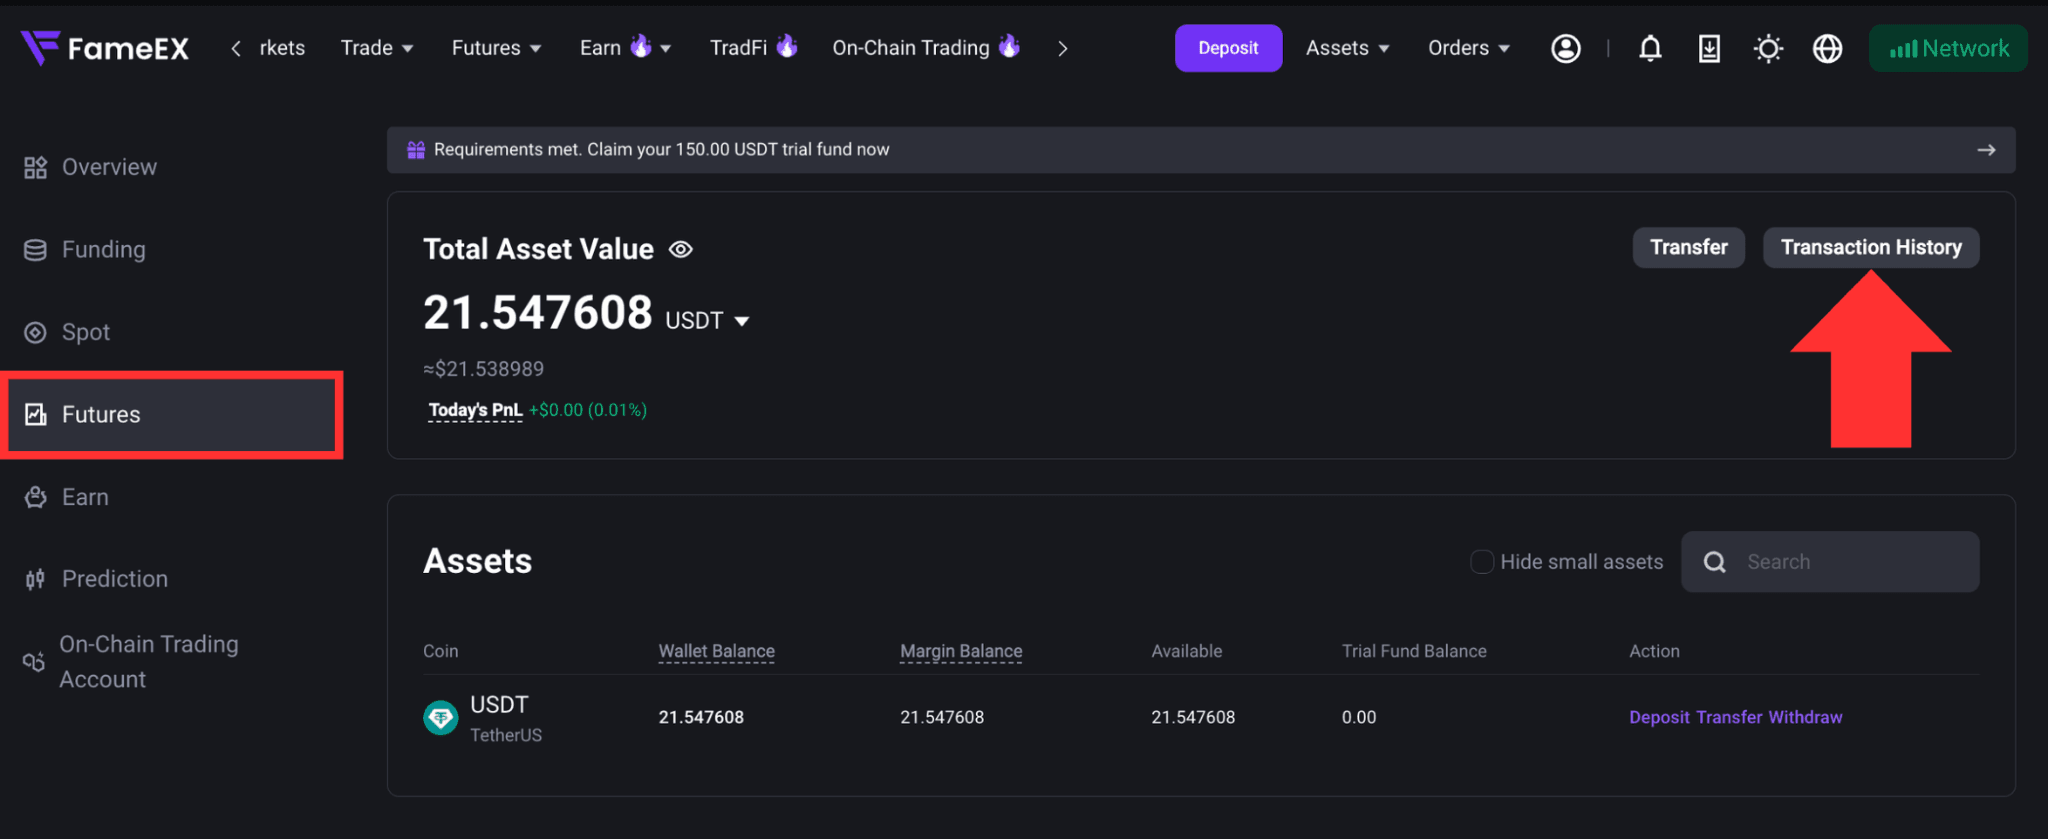Click the On-Chain Trading flame icon
Screen dimensions: 2048x839
pyautogui.click(x=1009, y=46)
